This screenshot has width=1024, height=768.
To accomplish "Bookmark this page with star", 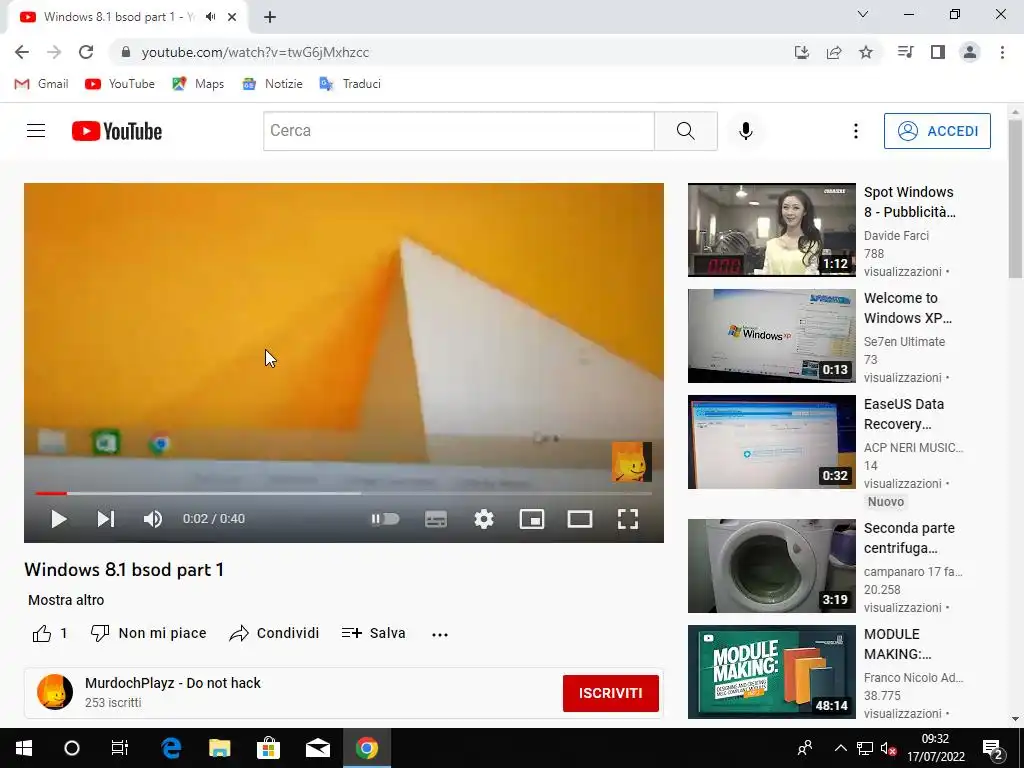I will point(866,52).
